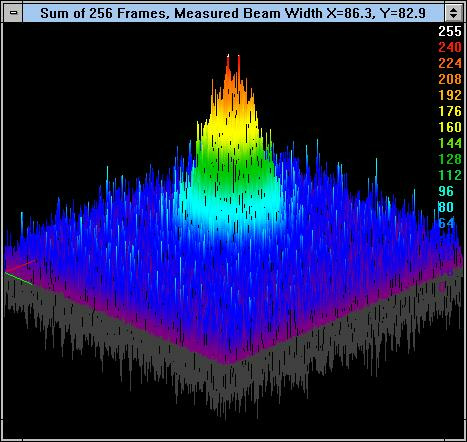
Task: Select the orange 208 legend value
Action: [x=450, y=79]
